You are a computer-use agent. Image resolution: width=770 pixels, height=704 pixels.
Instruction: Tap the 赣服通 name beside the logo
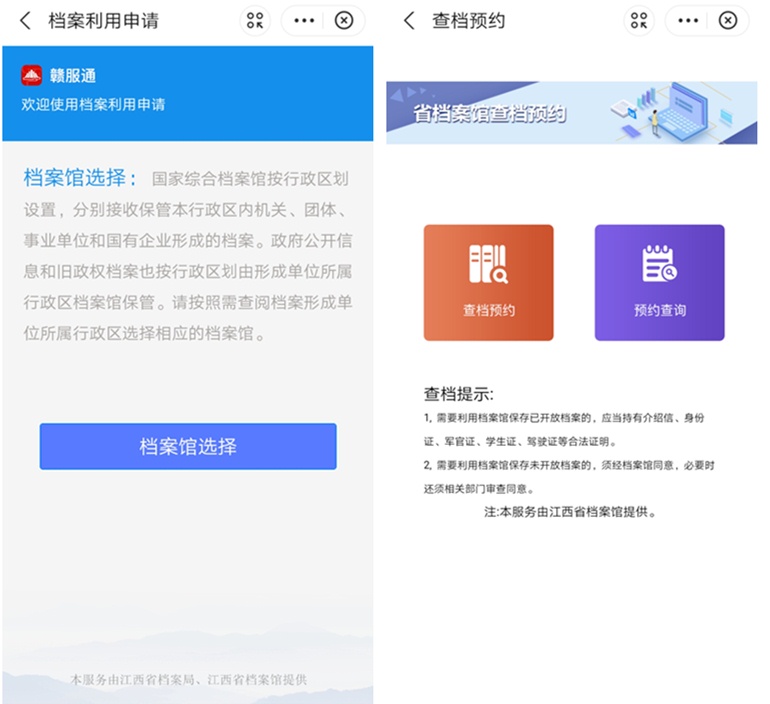73,75
